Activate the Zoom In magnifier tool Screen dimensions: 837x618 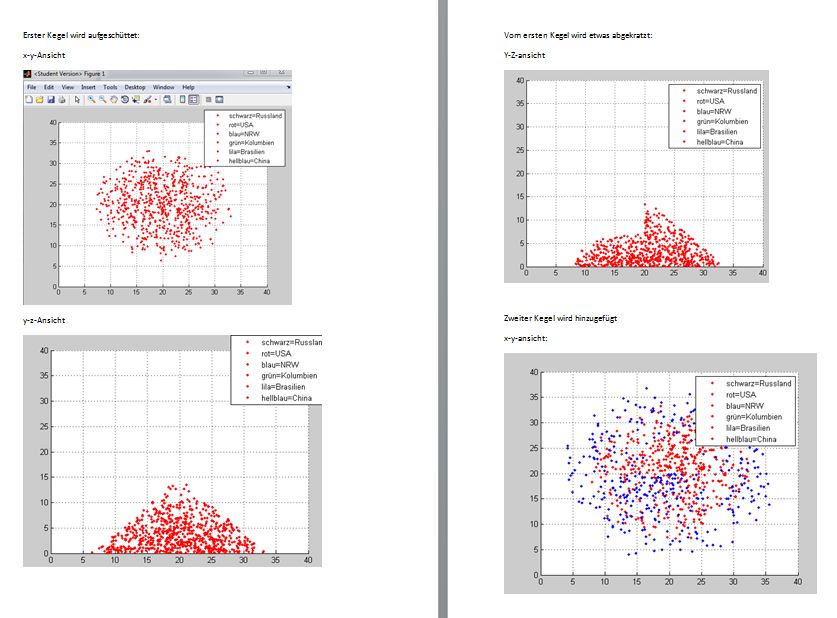91,100
